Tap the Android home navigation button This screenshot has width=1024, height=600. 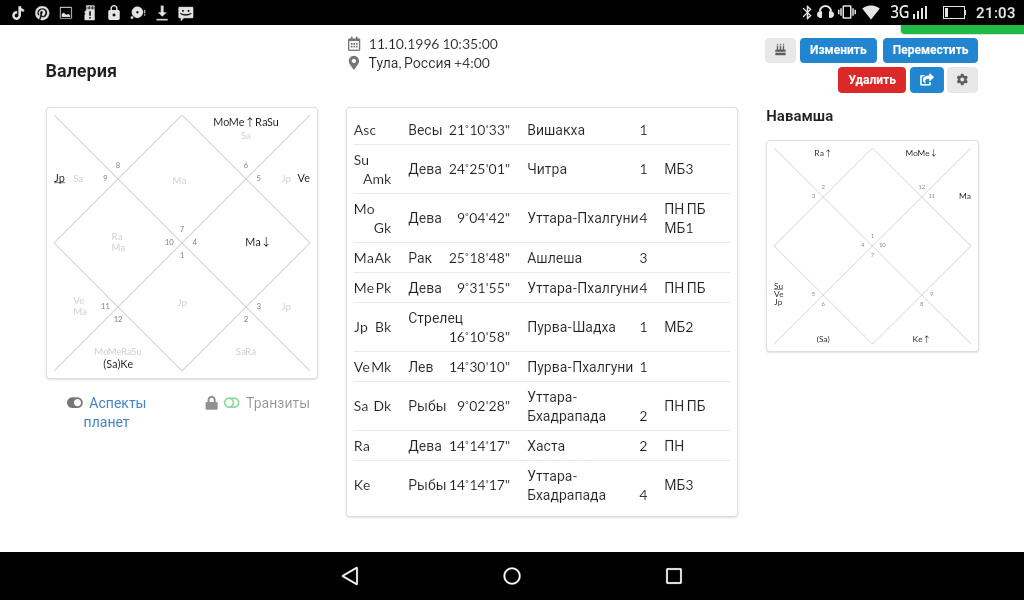pyautogui.click(x=512, y=576)
